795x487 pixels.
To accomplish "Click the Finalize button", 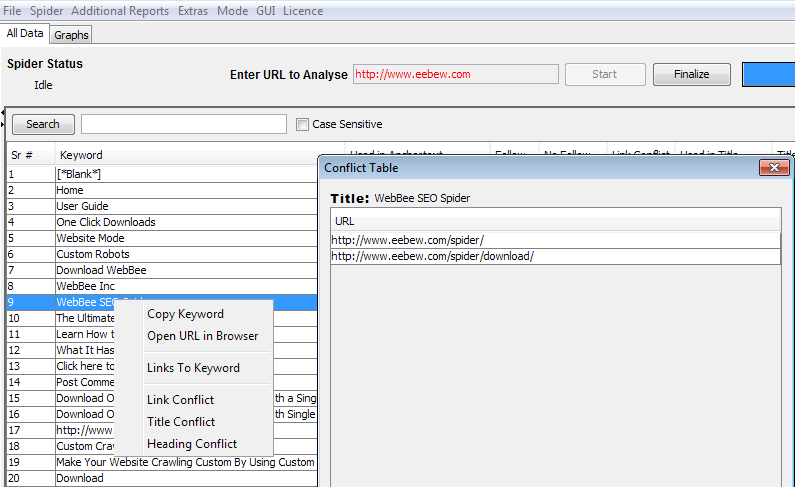I will pyautogui.click(x=692, y=74).
